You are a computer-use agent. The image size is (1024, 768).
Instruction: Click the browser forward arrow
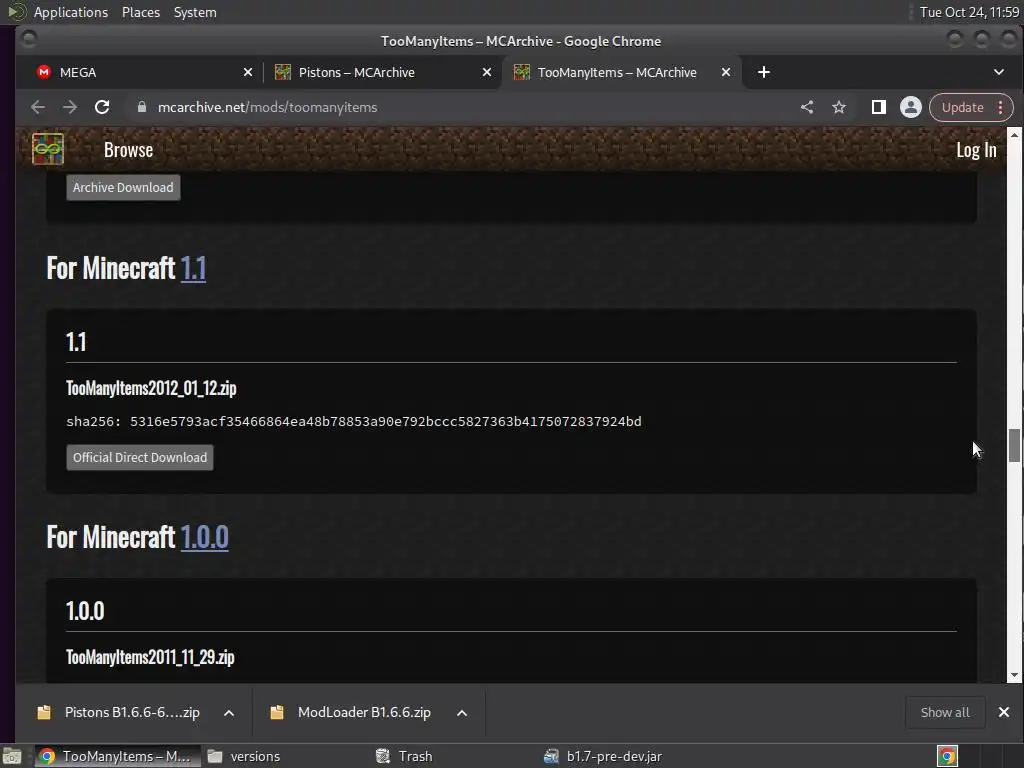coord(70,107)
